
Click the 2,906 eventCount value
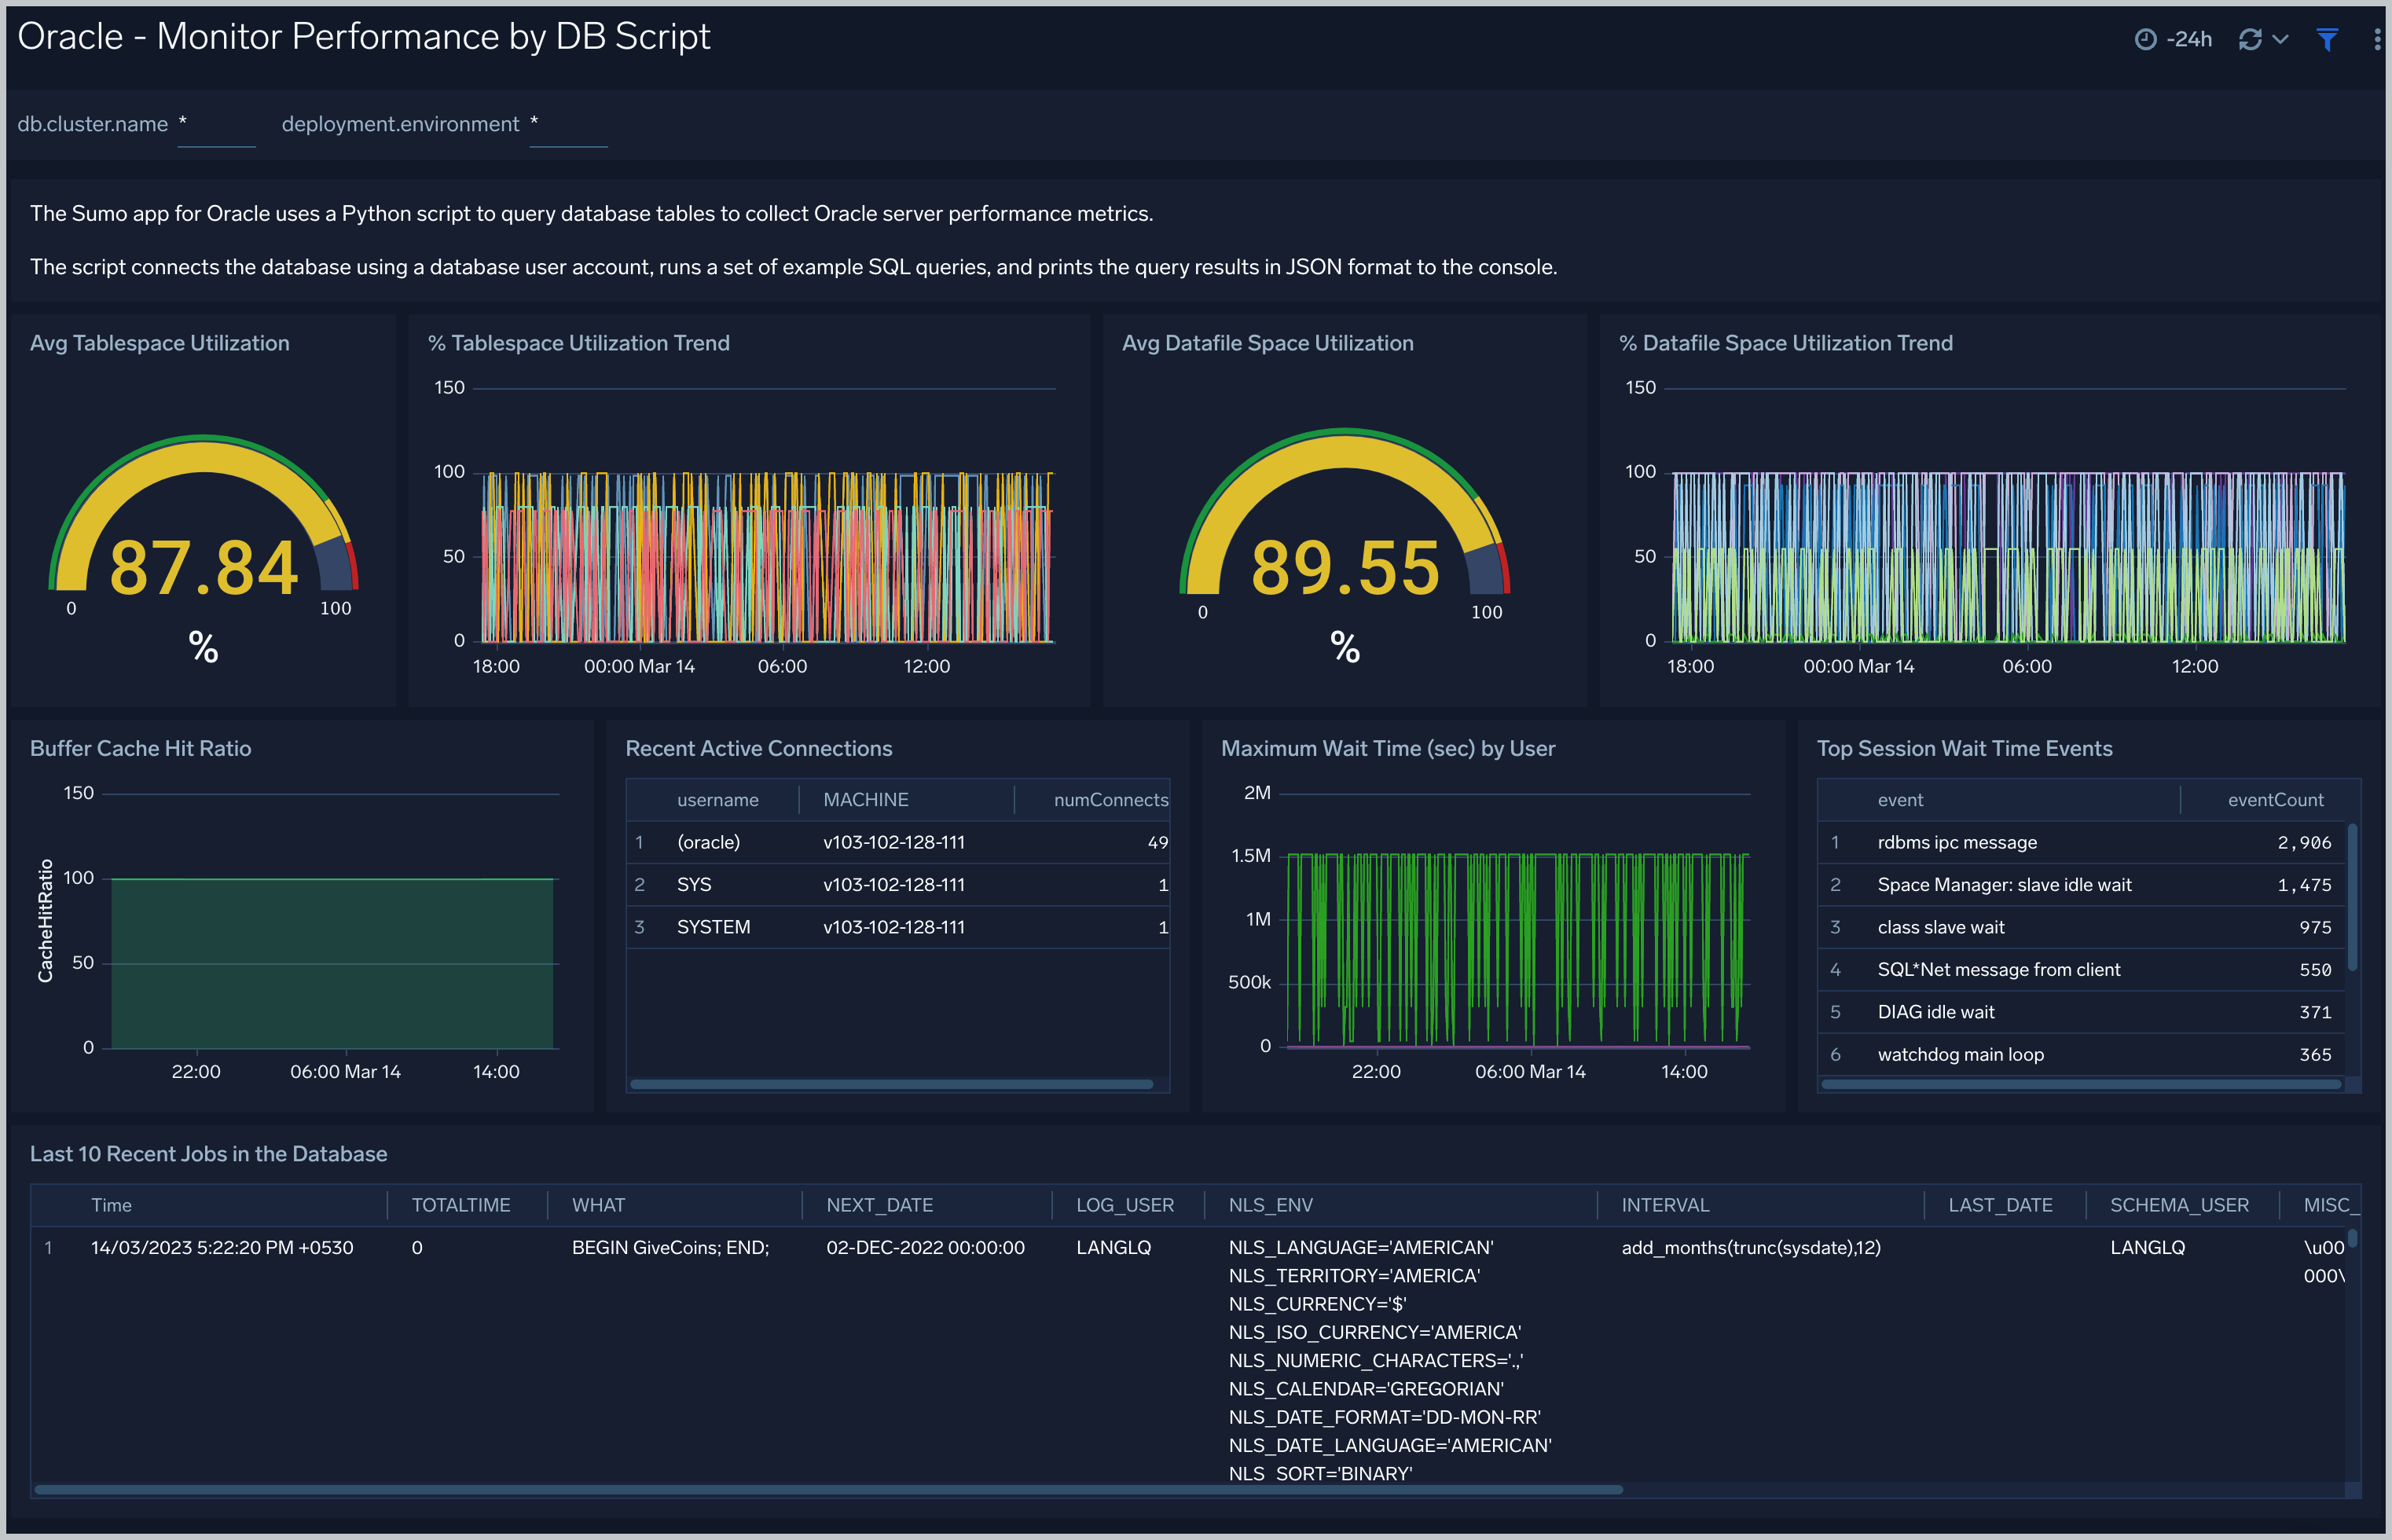click(x=2304, y=842)
